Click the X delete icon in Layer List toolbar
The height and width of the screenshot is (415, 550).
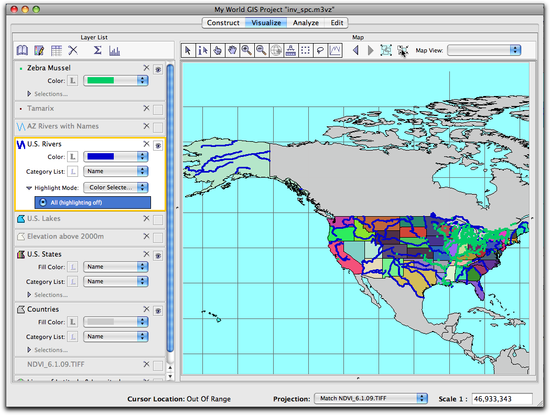(x=73, y=51)
